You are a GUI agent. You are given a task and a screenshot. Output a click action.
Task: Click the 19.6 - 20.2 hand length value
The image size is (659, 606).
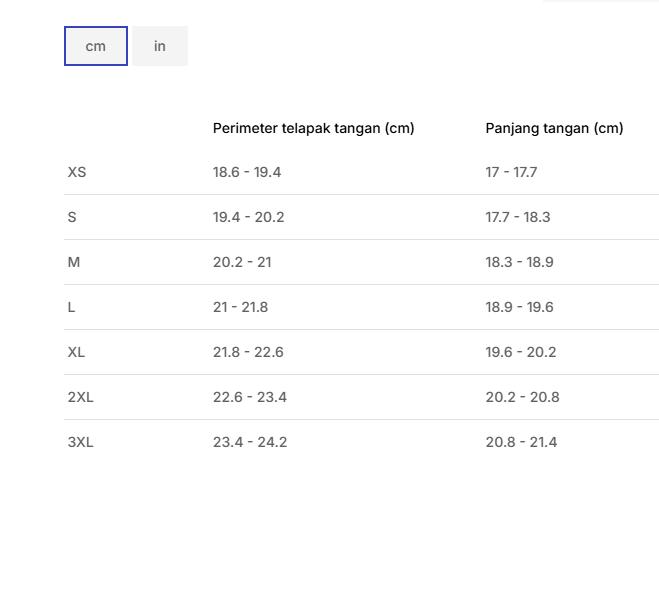tap(520, 352)
